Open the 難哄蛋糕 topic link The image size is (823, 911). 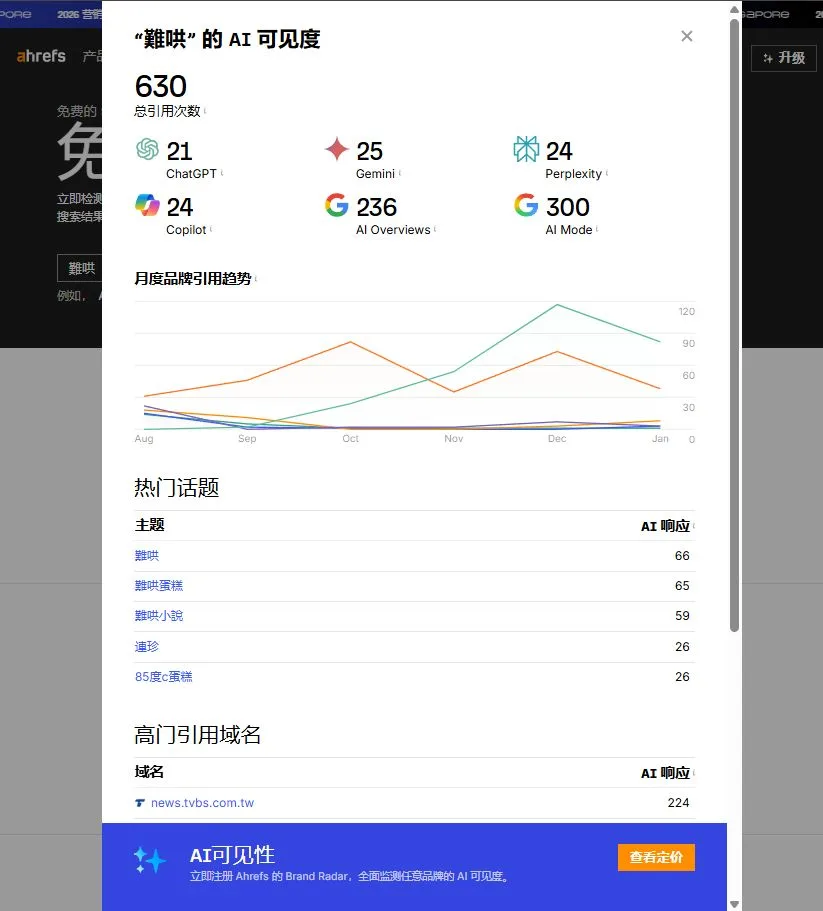(159, 586)
